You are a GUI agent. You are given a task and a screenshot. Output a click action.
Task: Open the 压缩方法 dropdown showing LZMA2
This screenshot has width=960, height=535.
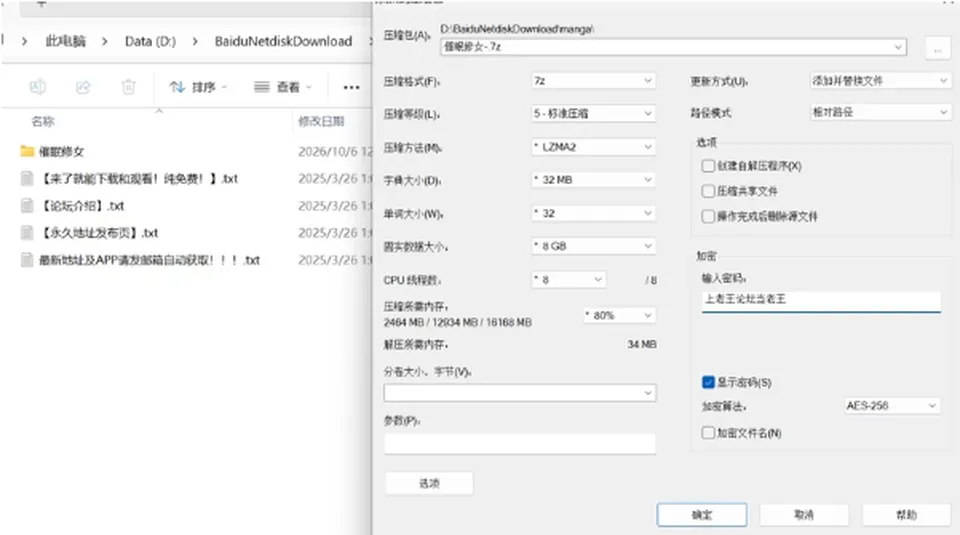click(x=593, y=147)
